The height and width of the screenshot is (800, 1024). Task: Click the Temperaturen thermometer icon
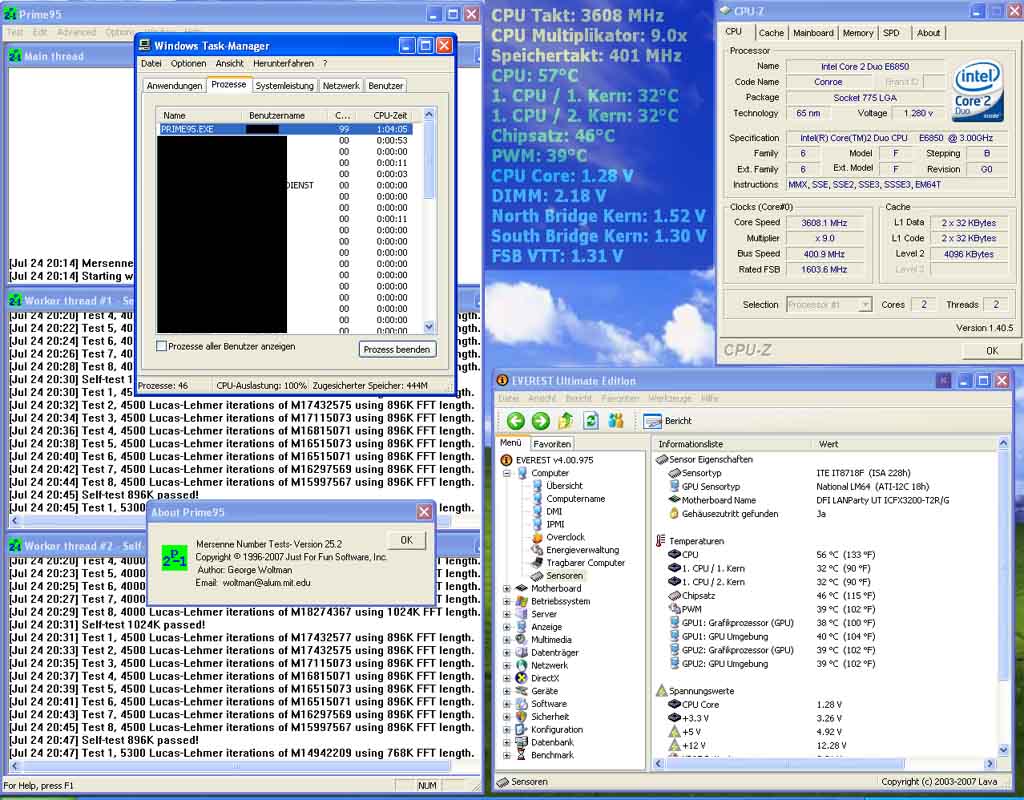point(661,541)
